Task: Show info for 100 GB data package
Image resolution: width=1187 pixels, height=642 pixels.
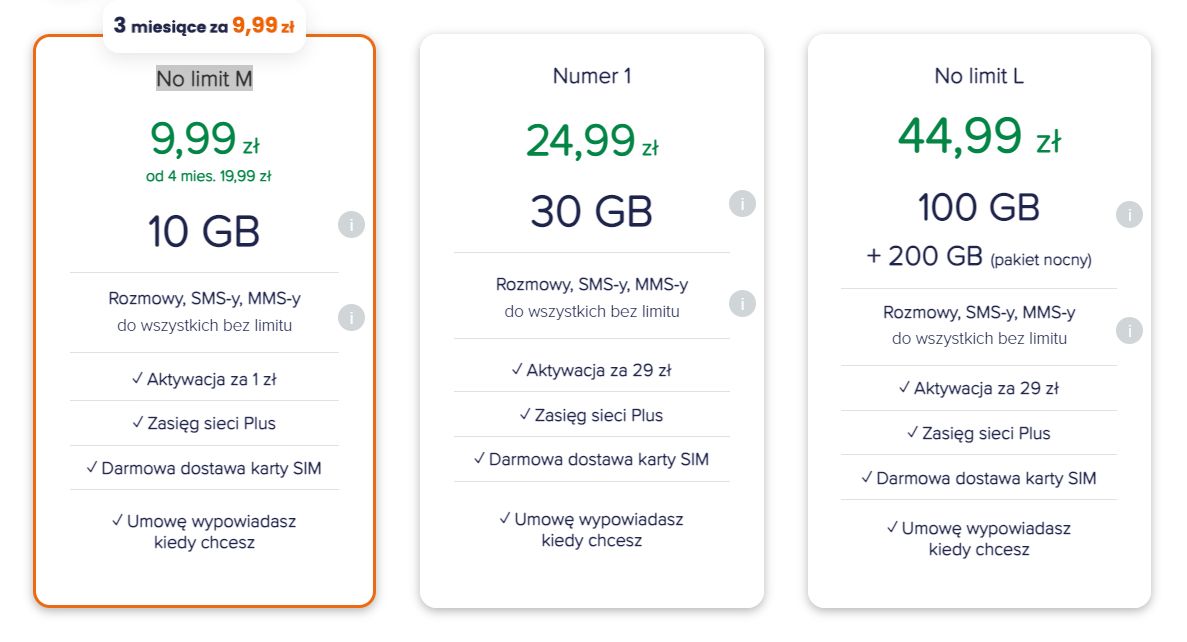Action: click(x=1129, y=214)
